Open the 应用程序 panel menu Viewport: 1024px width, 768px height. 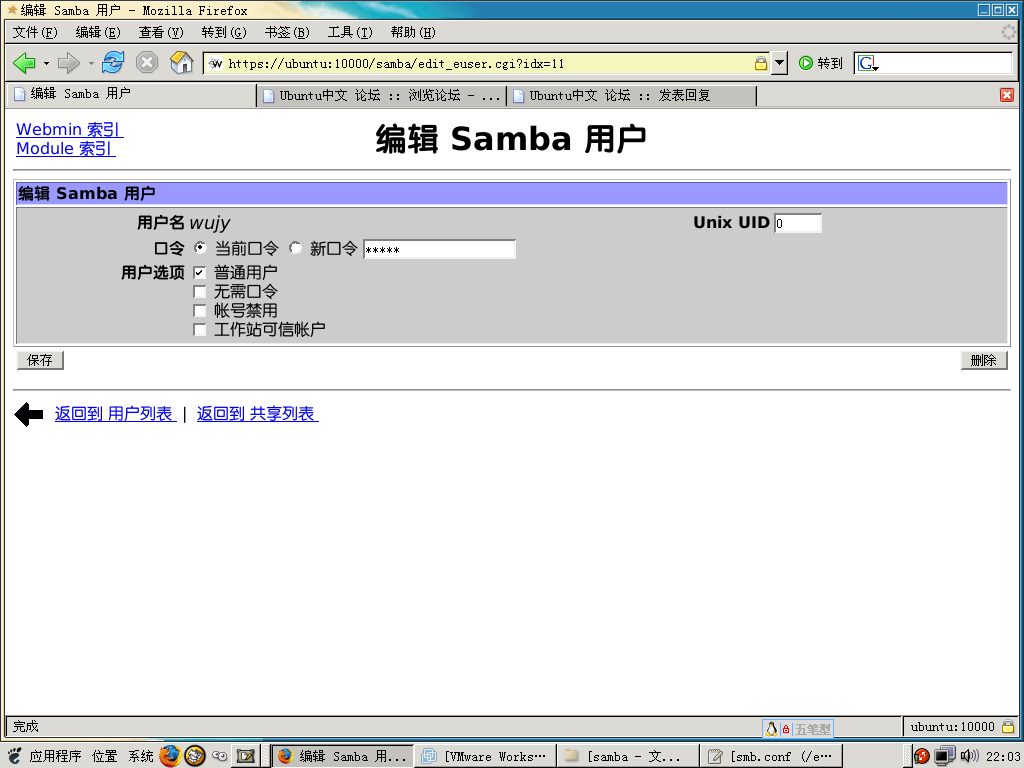tap(56, 756)
